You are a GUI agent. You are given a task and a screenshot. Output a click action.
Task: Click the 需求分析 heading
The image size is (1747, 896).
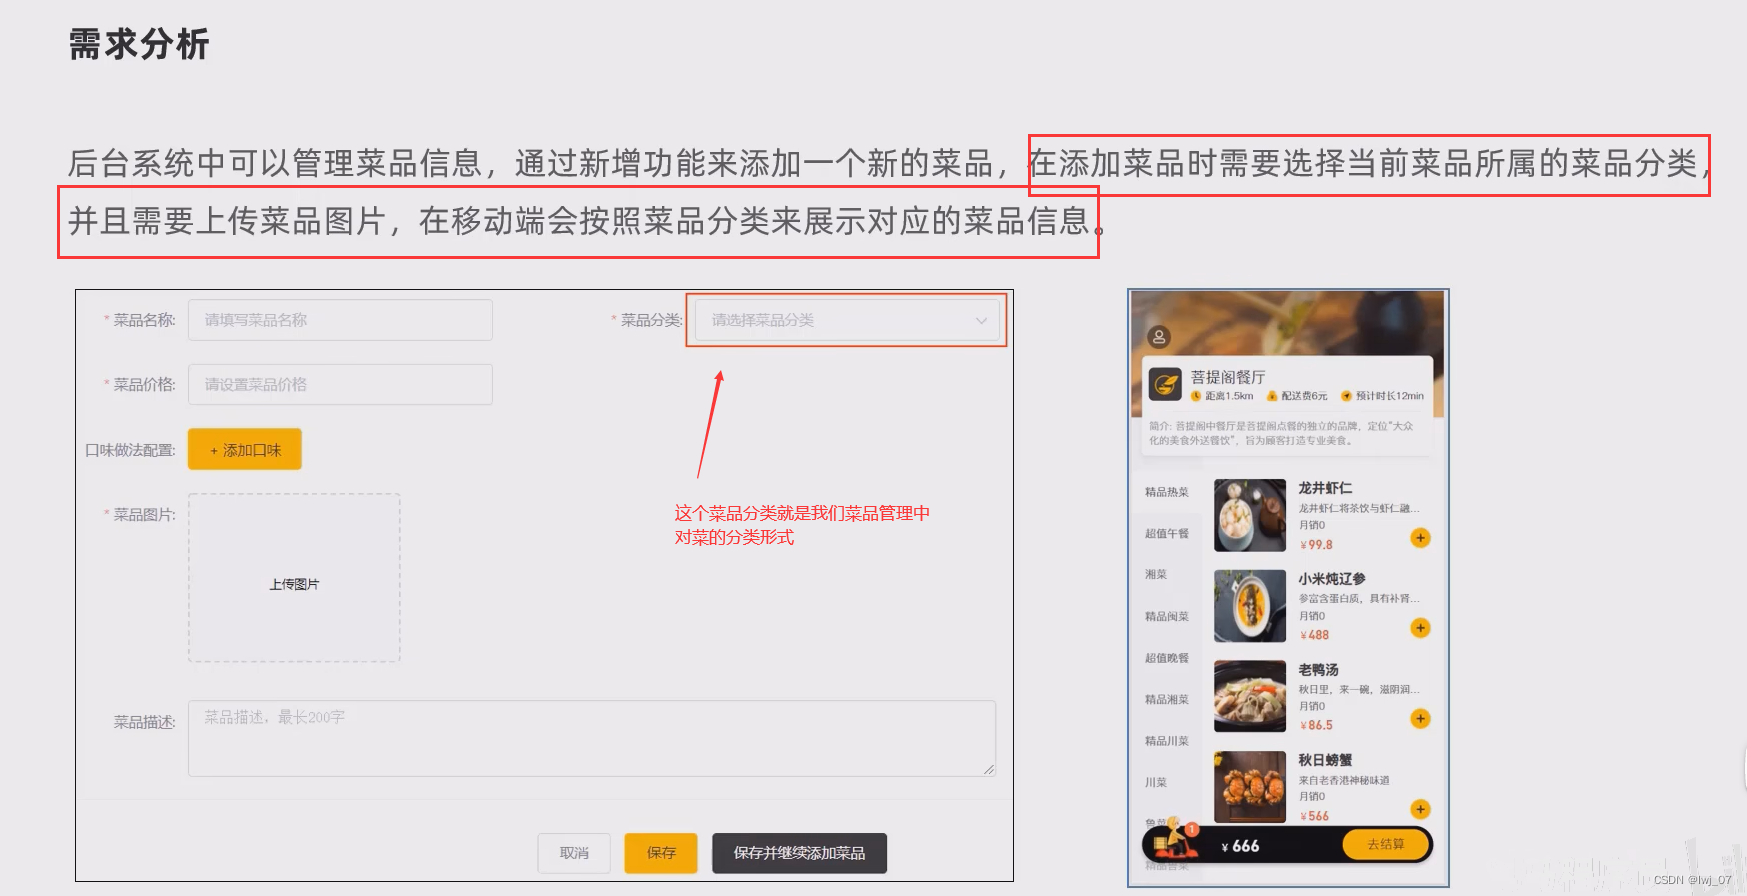[x=139, y=44]
